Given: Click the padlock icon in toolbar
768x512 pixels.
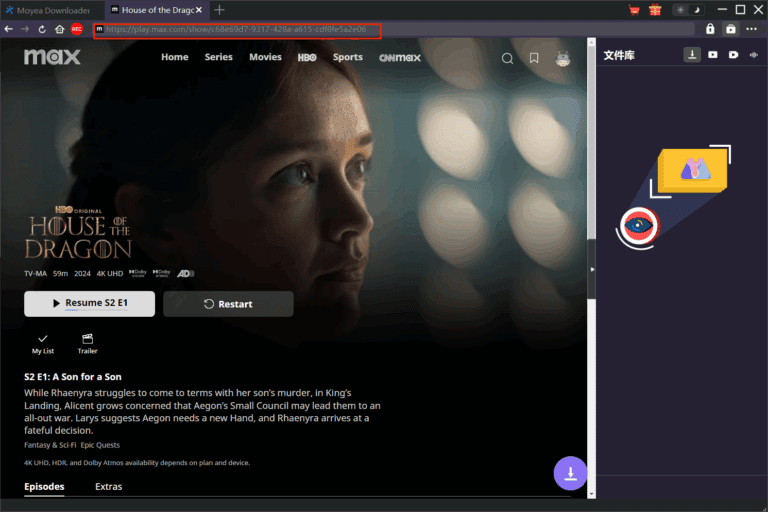Looking at the screenshot, I should 710,29.
